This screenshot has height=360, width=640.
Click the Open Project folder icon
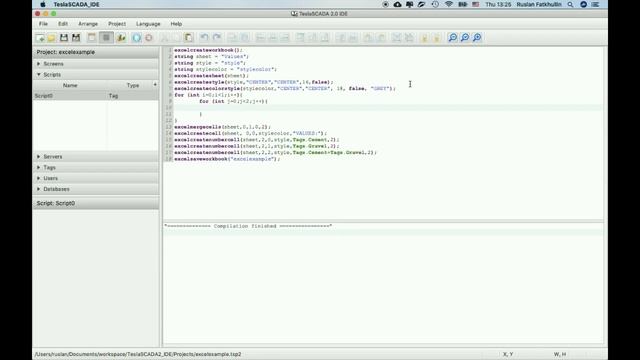click(51, 38)
